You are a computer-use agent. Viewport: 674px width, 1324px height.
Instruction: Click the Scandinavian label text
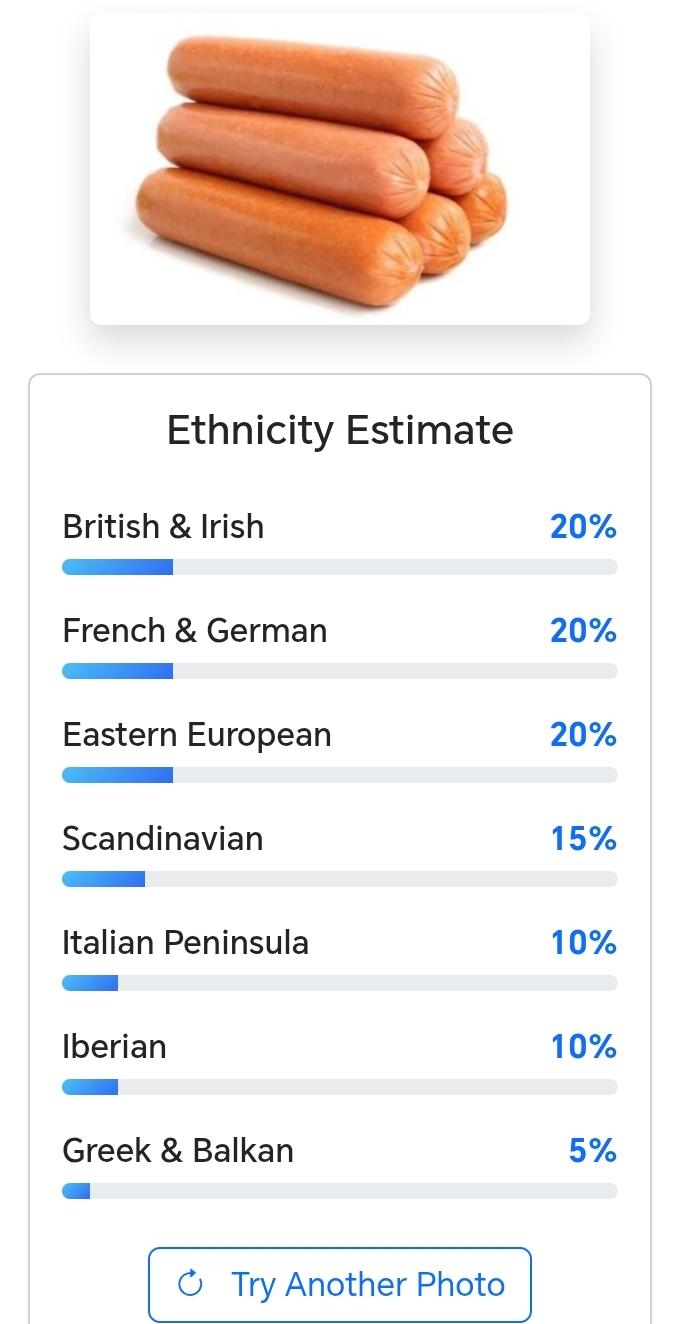[x=162, y=838]
